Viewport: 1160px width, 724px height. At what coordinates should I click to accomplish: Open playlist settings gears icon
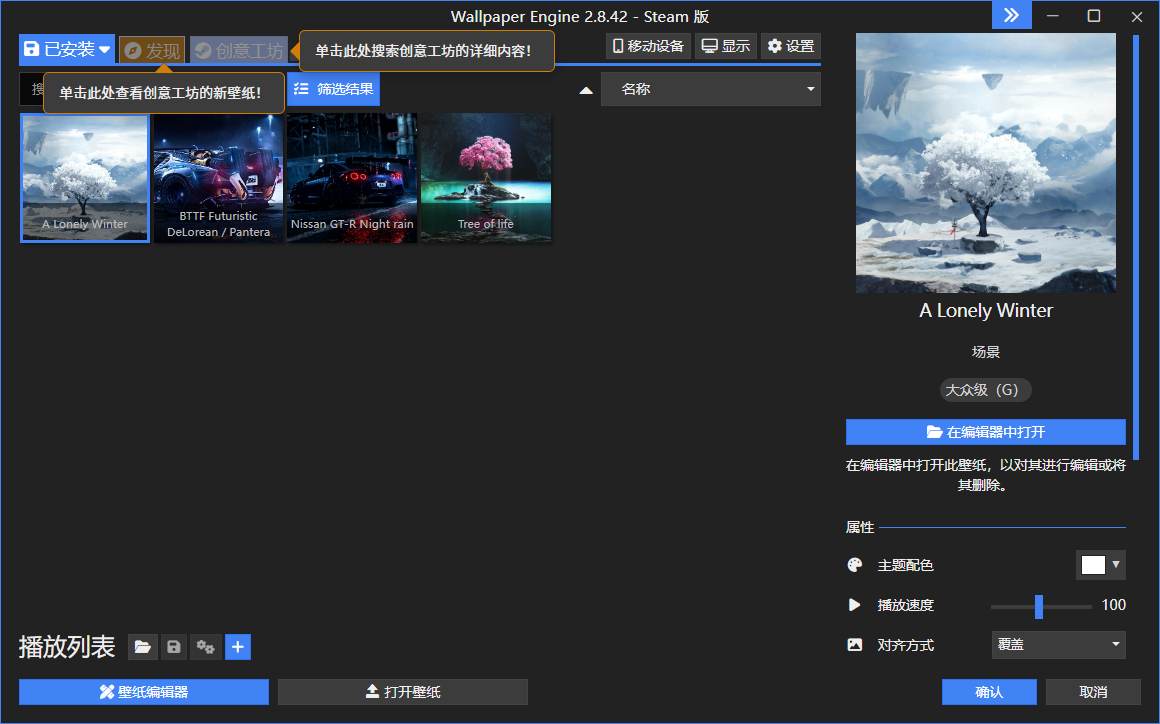[x=206, y=647]
